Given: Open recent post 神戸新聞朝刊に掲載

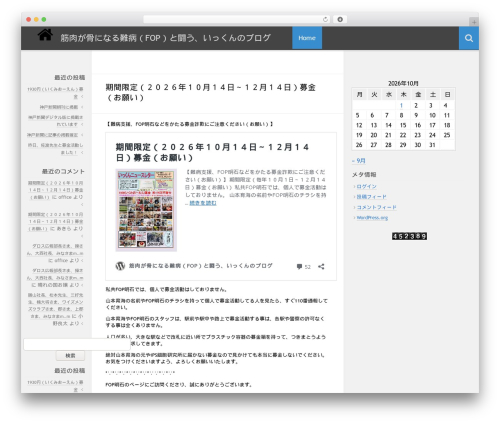Looking at the screenshot, I should click(x=59, y=107).
